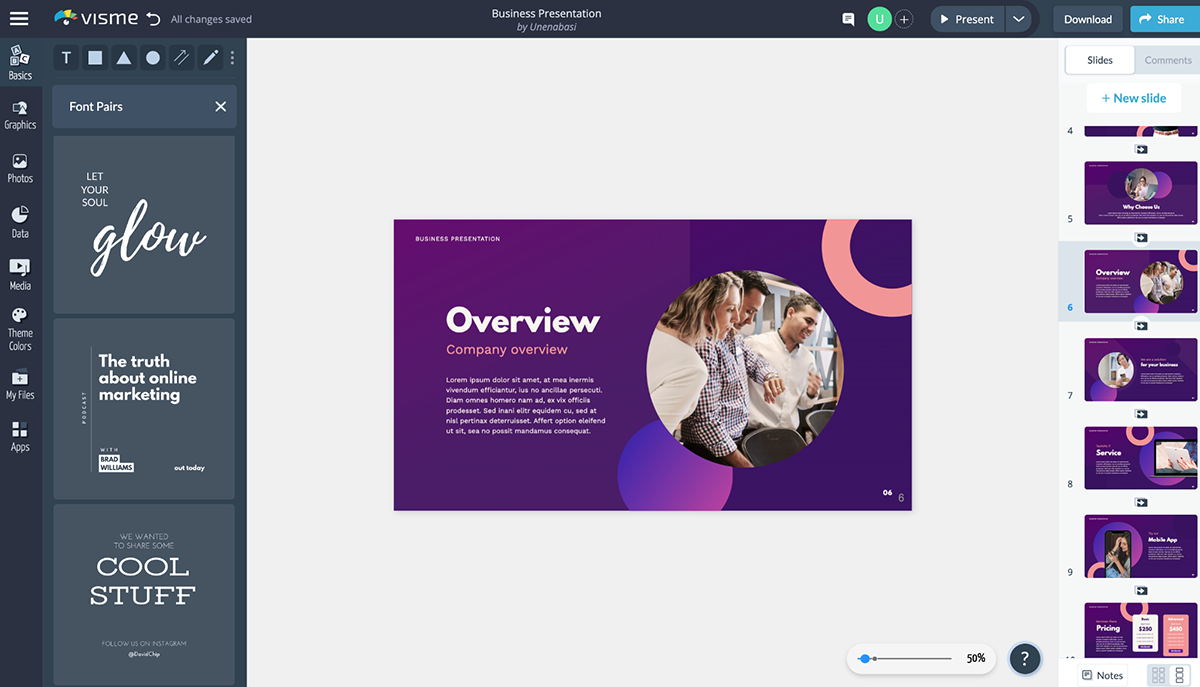Expand more shape tools via three dots

click(x=232, y=58)
